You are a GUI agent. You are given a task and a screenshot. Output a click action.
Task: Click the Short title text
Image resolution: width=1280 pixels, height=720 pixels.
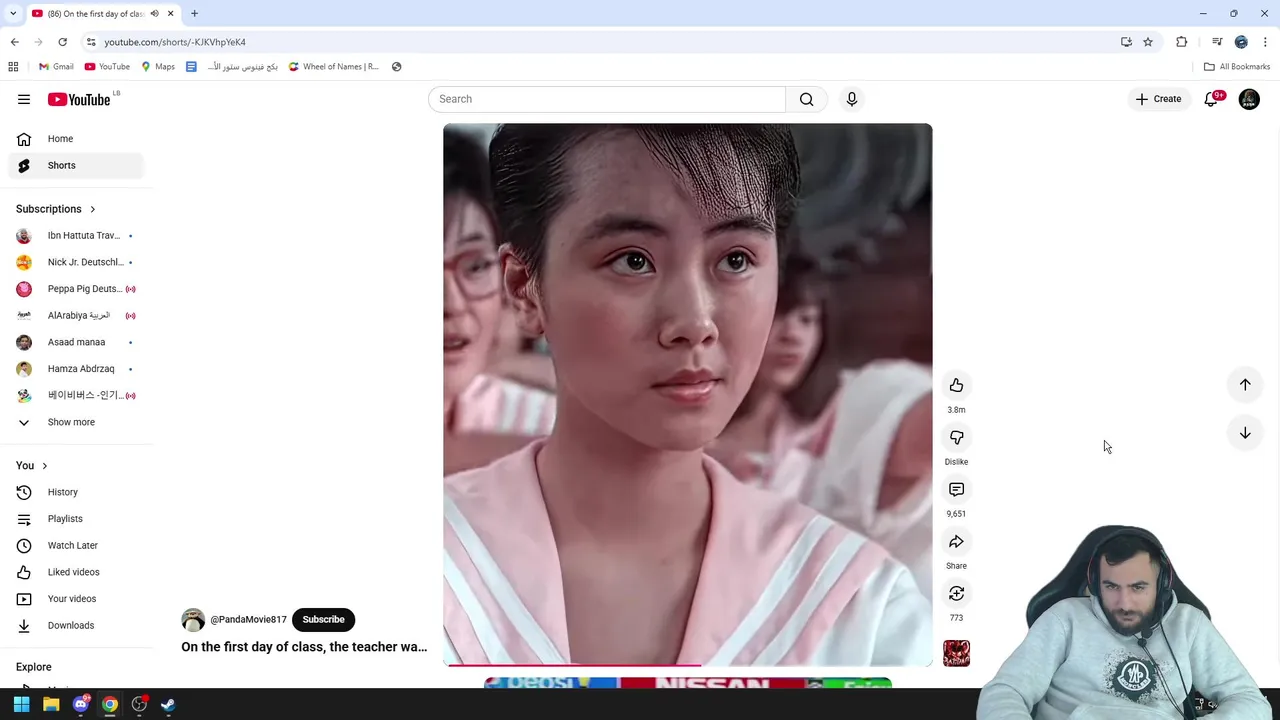pyautogui.click(x=304, y=647)
